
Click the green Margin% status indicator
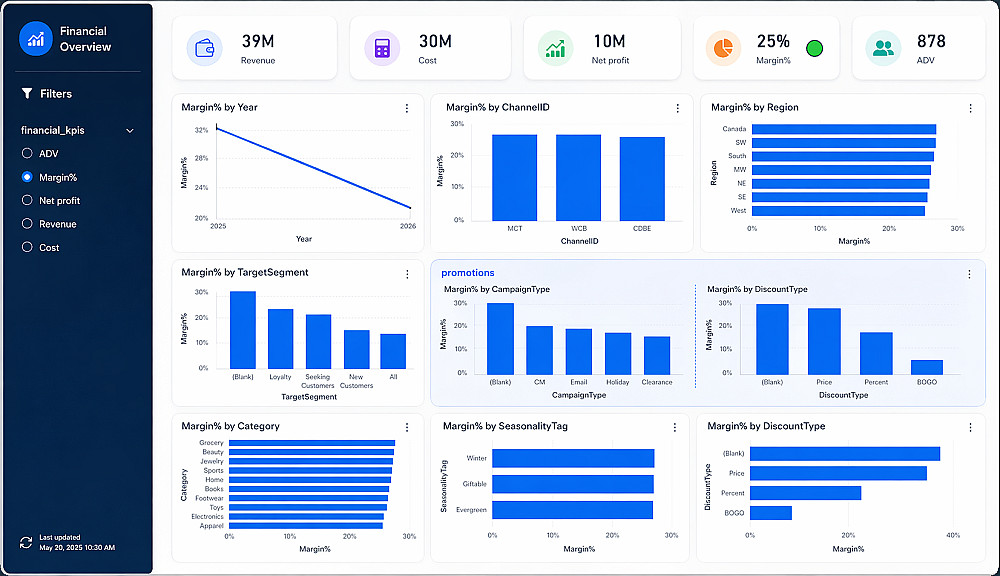[814, 48]
